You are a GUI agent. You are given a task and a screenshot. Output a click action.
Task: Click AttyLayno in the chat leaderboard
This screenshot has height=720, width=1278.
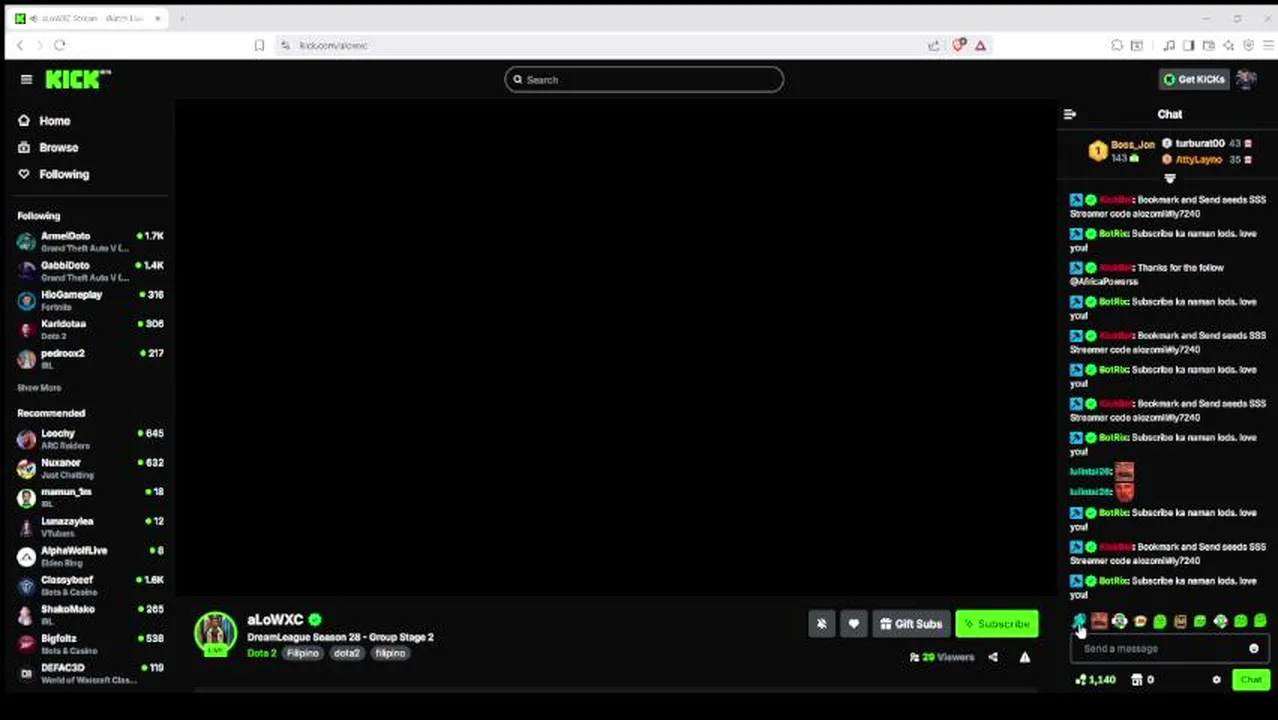click(1198, 160)
